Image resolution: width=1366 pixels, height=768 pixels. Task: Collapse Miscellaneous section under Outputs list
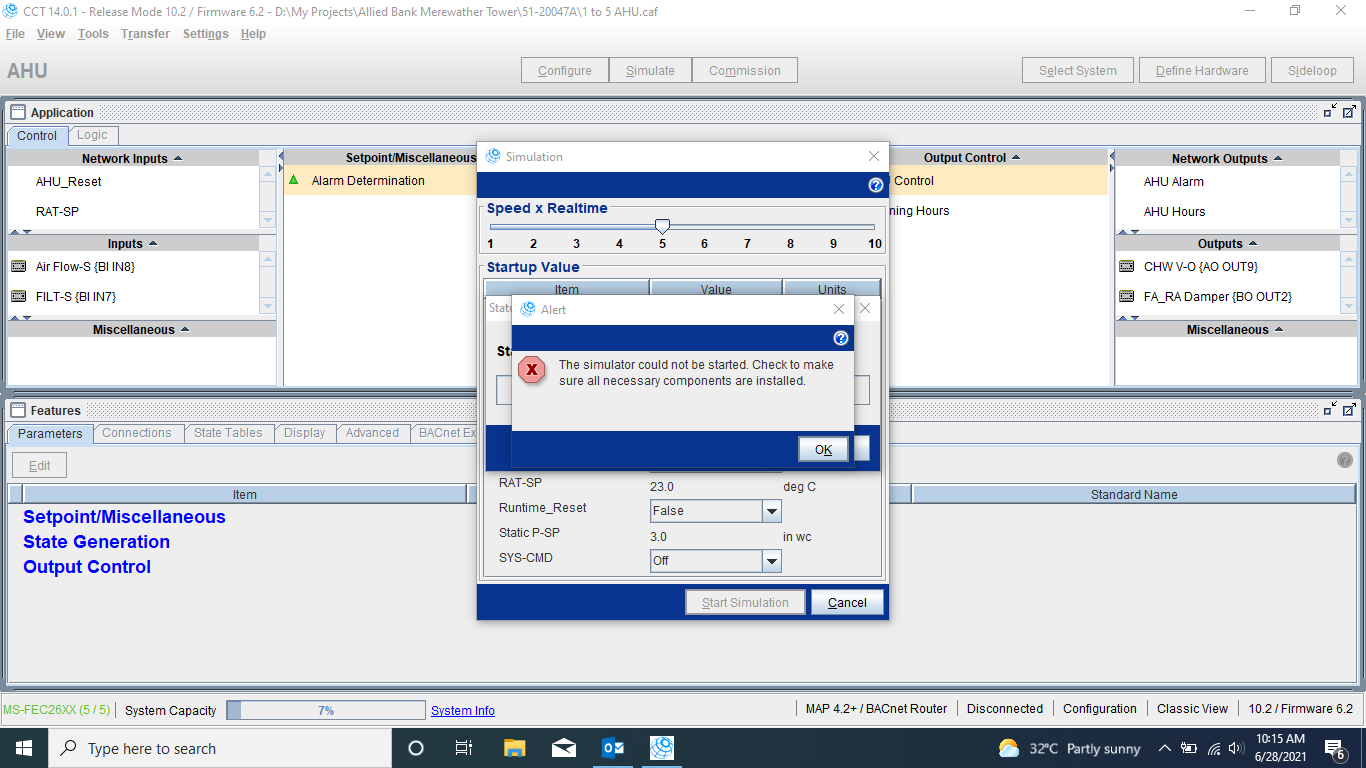click(x=1279, y=329)
